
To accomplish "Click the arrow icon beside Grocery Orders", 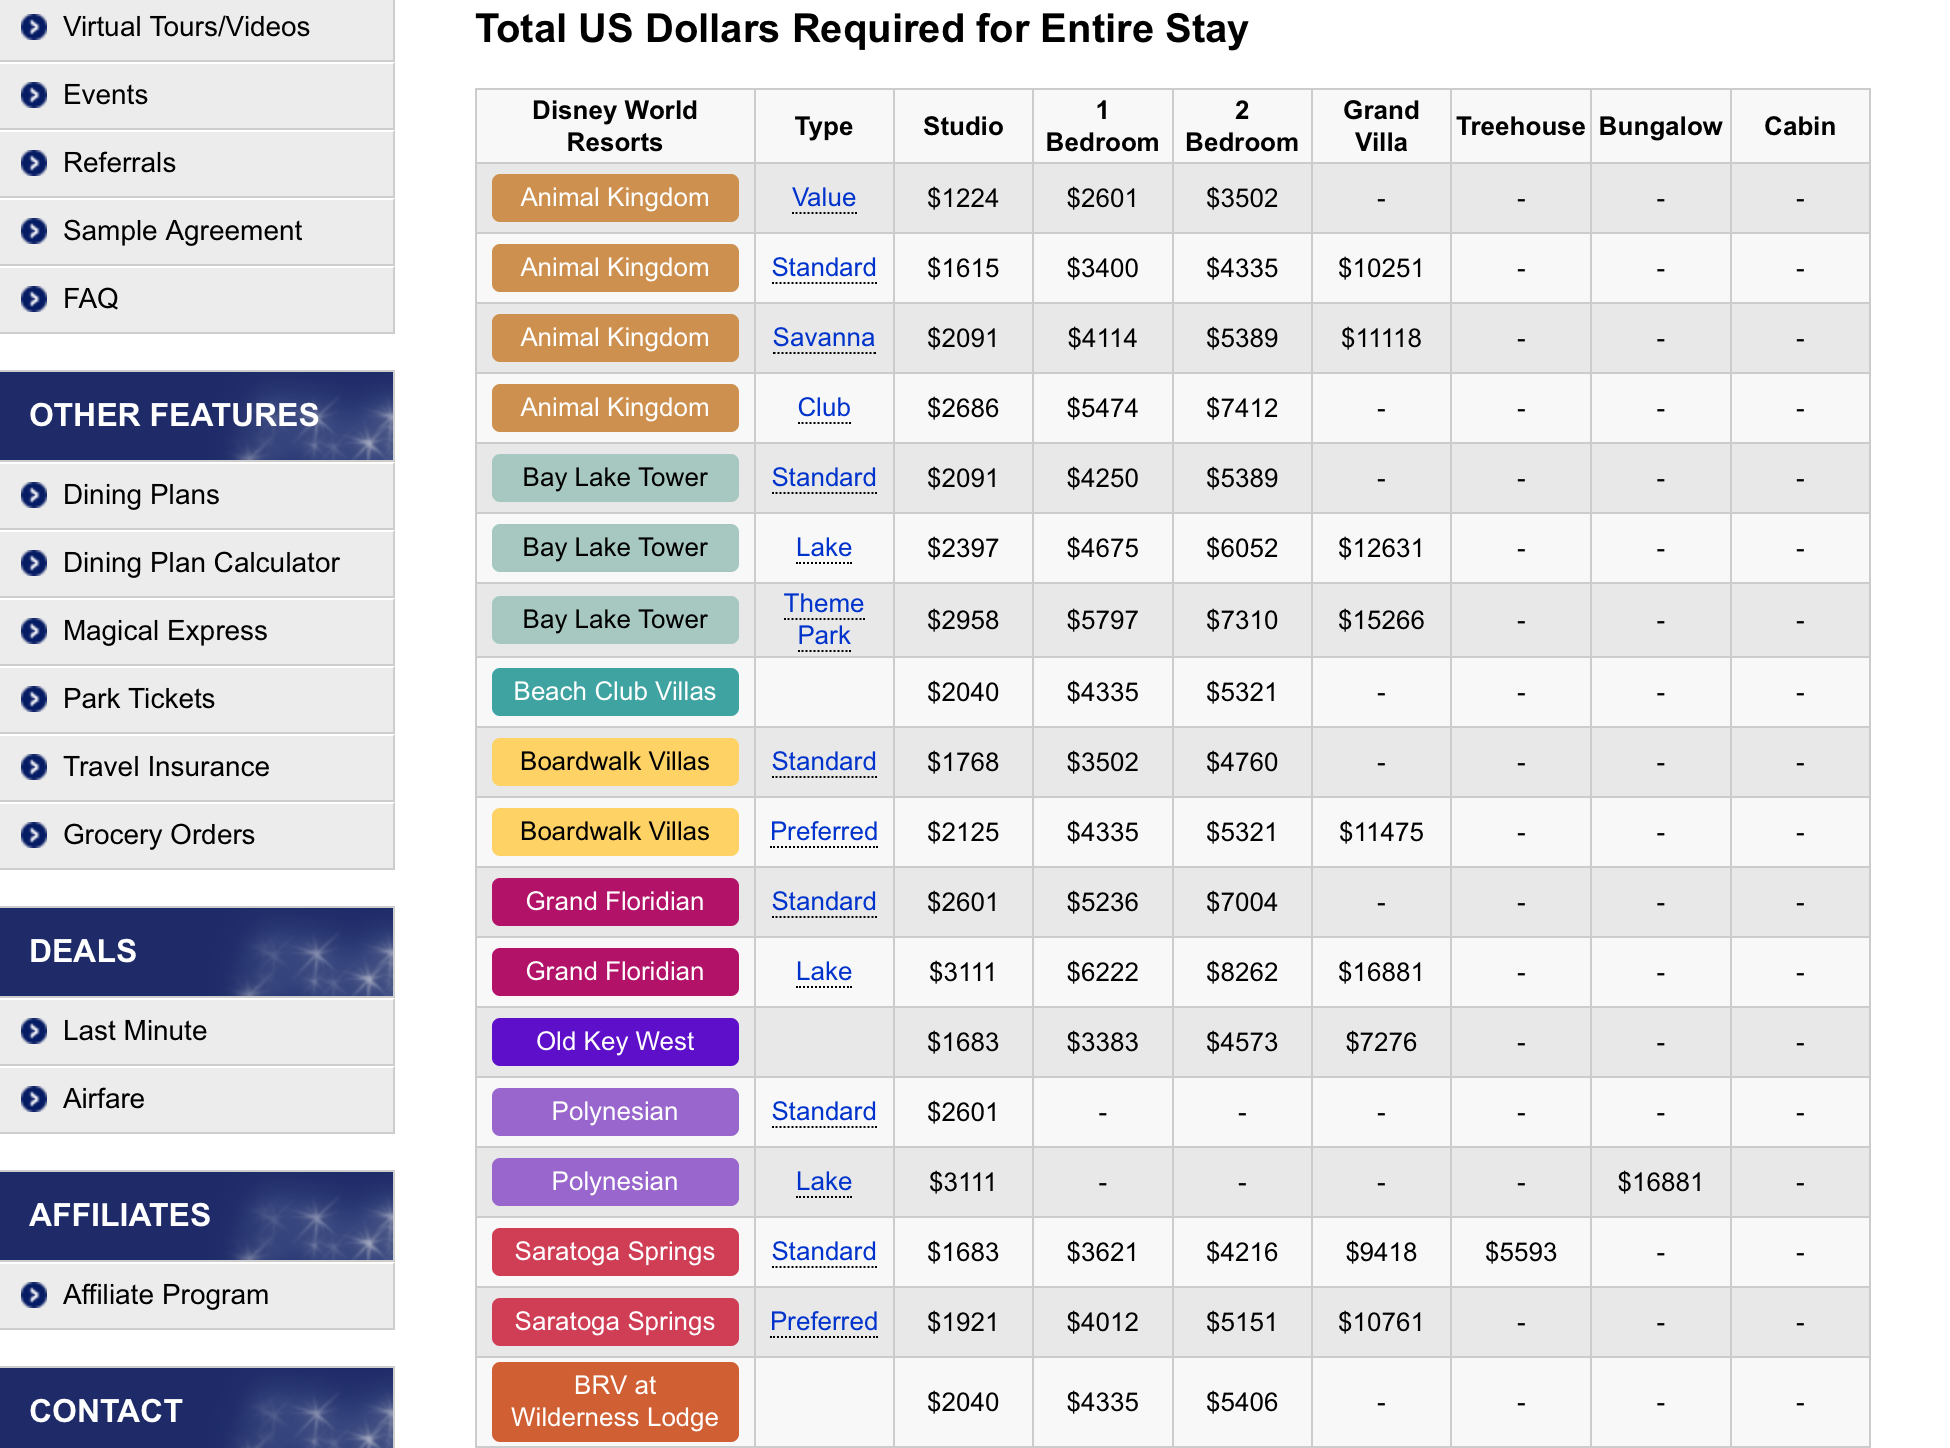I will (x=34, y=835).
